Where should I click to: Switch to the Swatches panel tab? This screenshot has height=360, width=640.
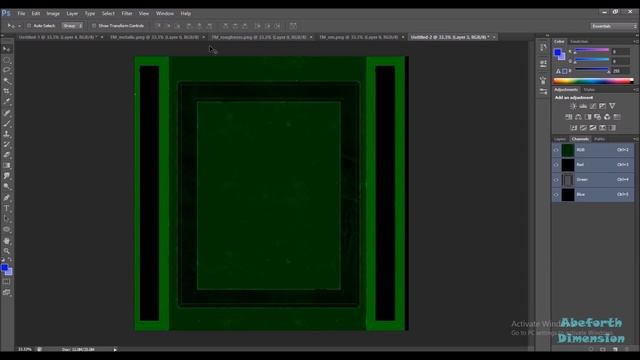tap(579, 42)
